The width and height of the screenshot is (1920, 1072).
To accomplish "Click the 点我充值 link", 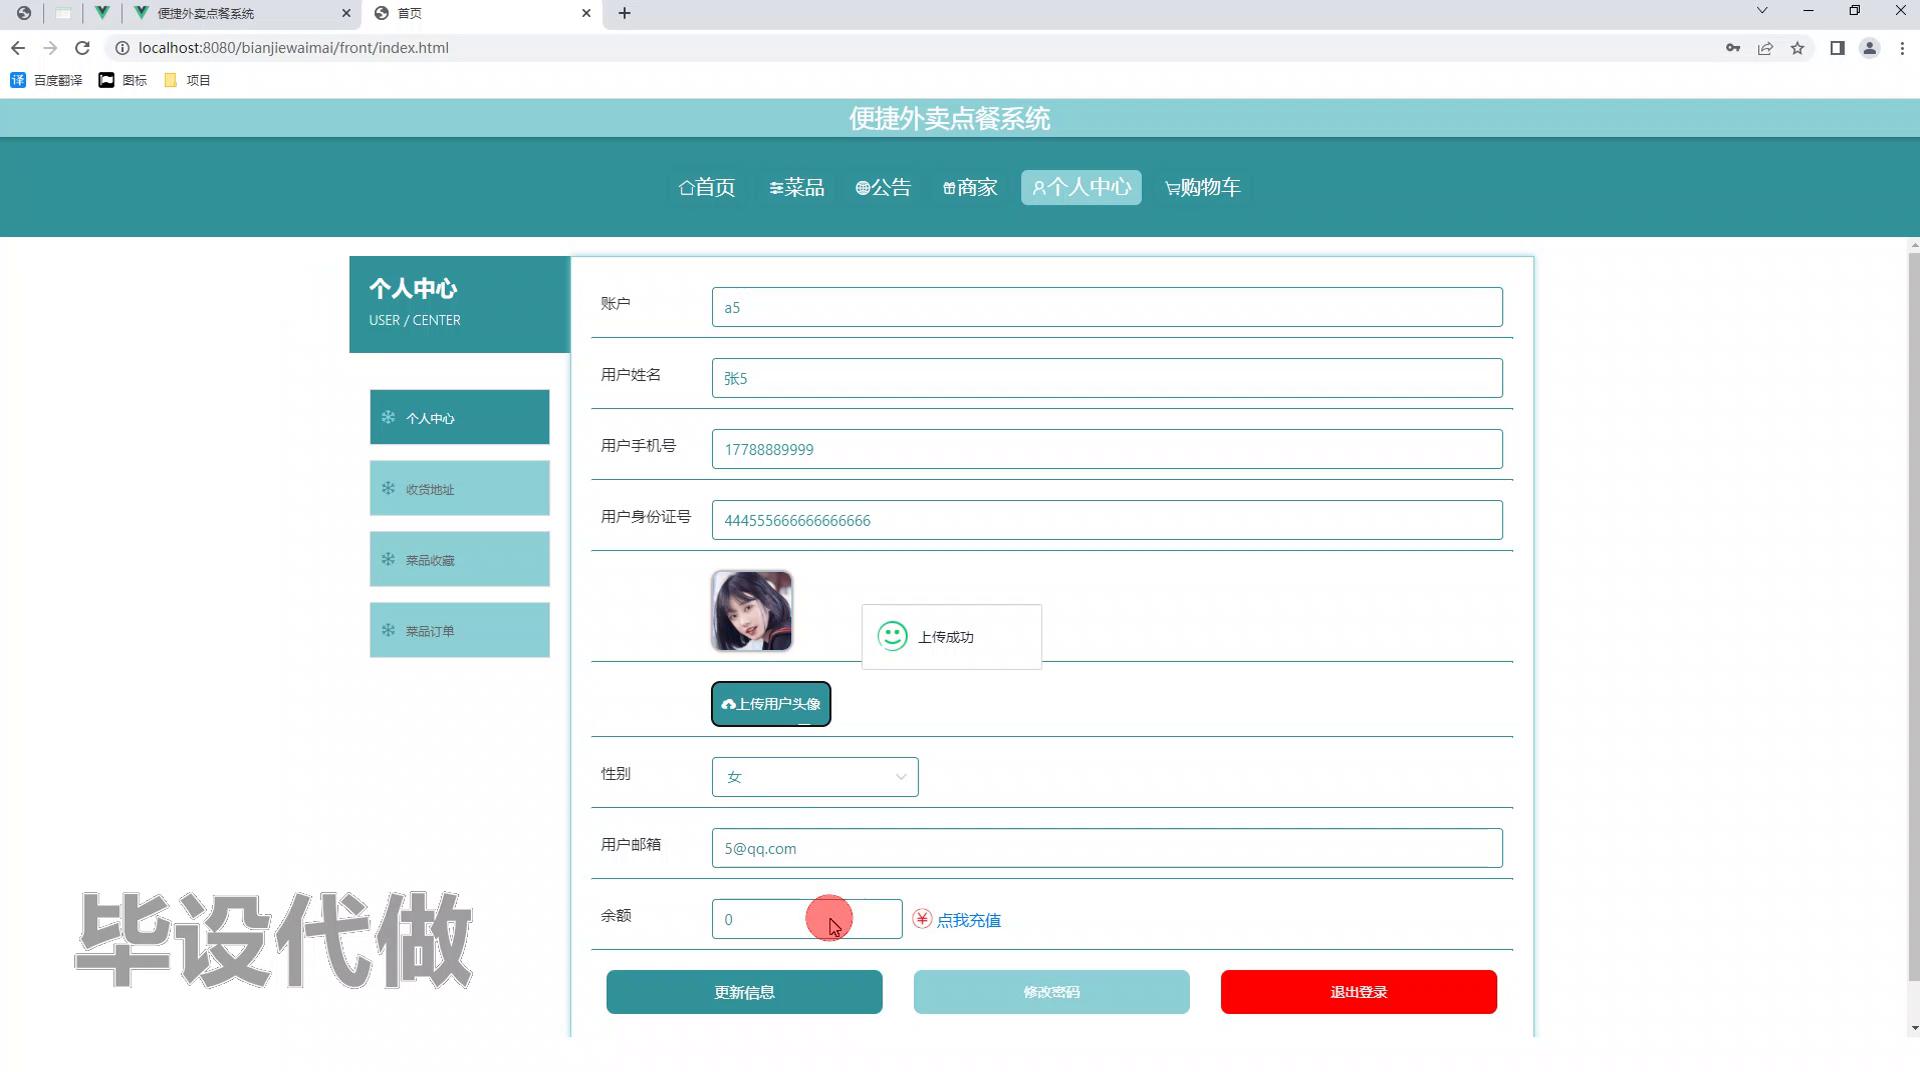I will pos(968,920).
